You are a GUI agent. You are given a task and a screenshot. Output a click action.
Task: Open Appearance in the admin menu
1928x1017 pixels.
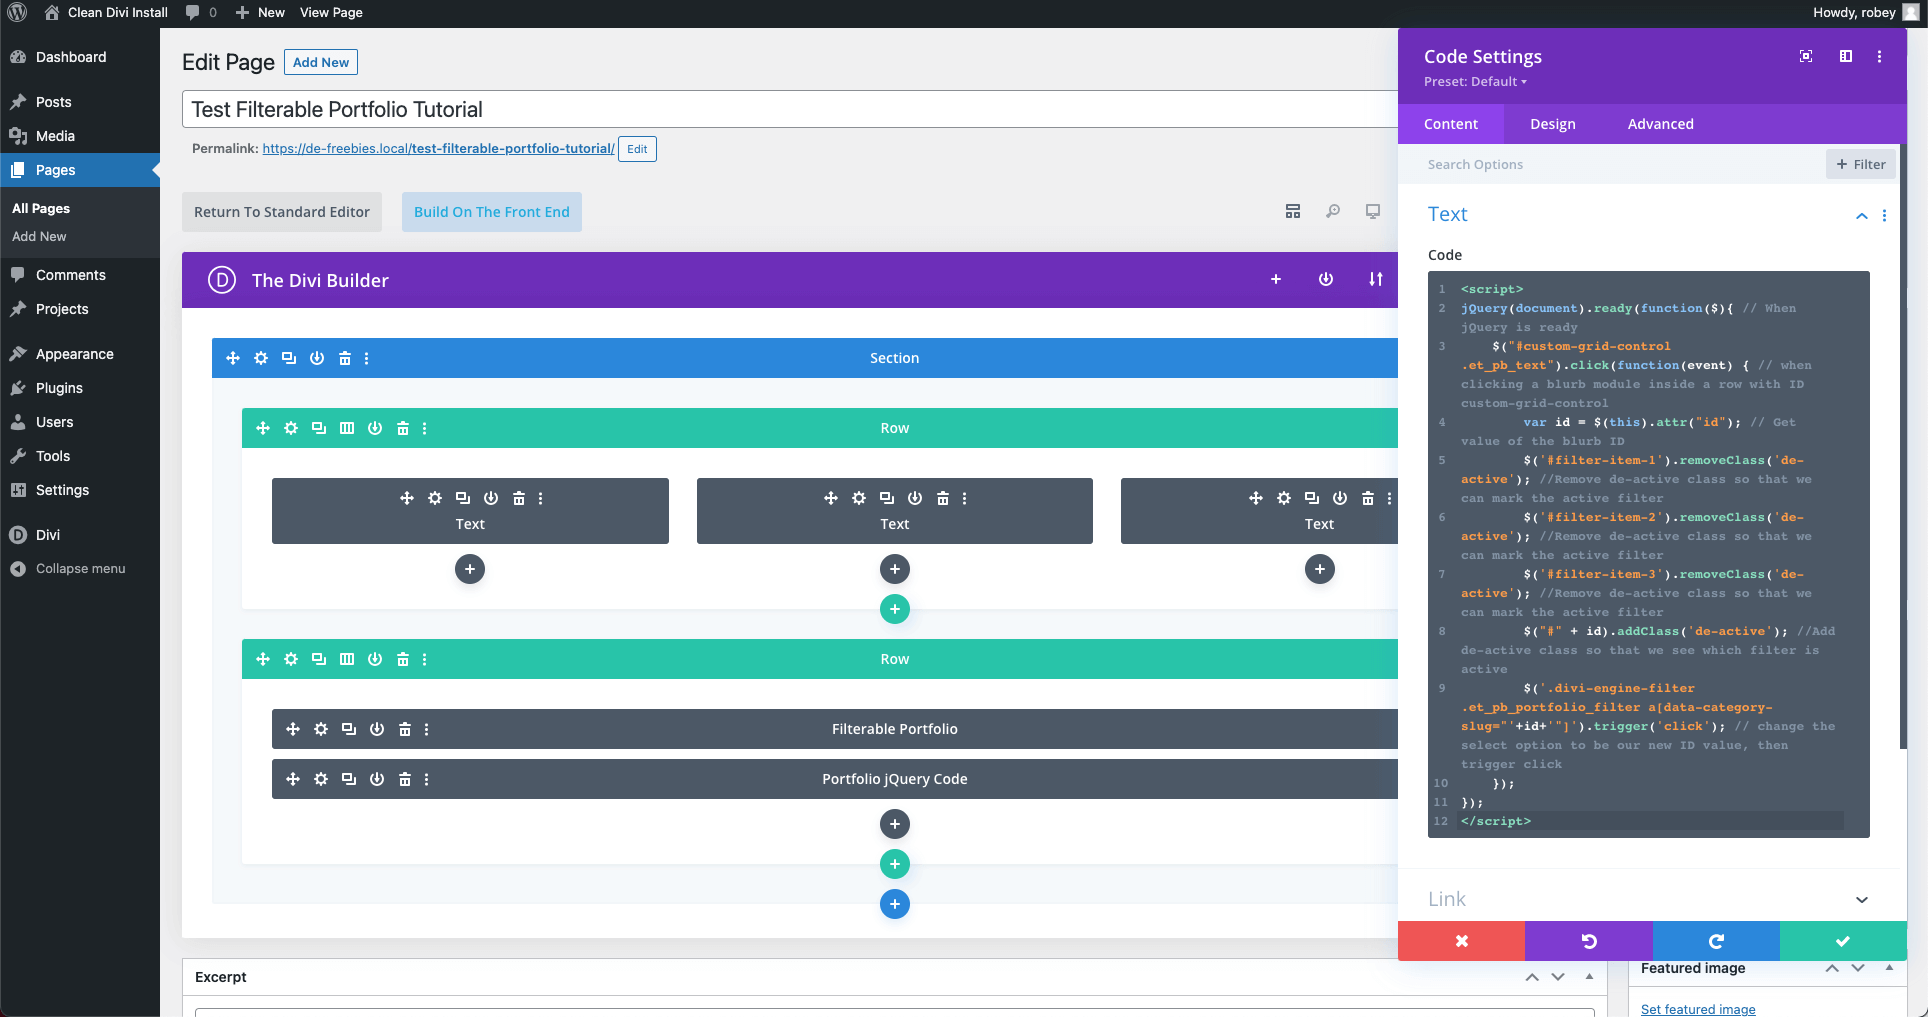click(80, 354)
